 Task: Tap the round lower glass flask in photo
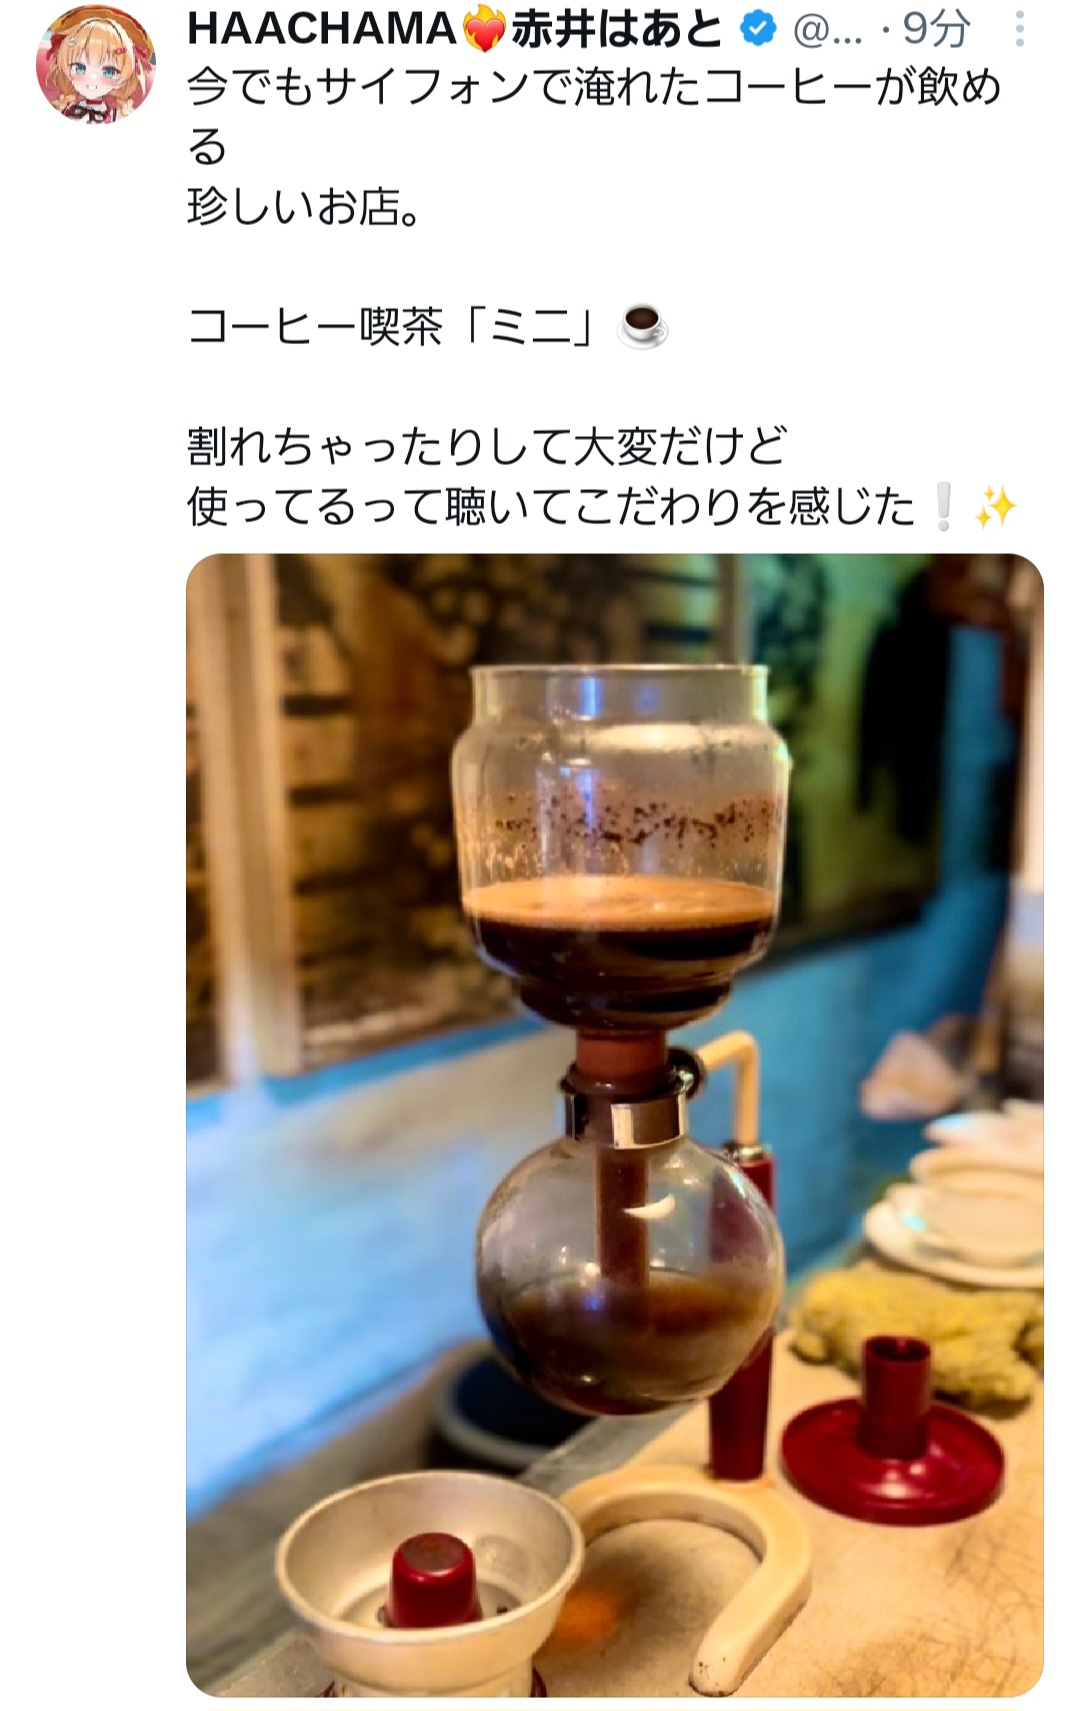point(626,1277)
